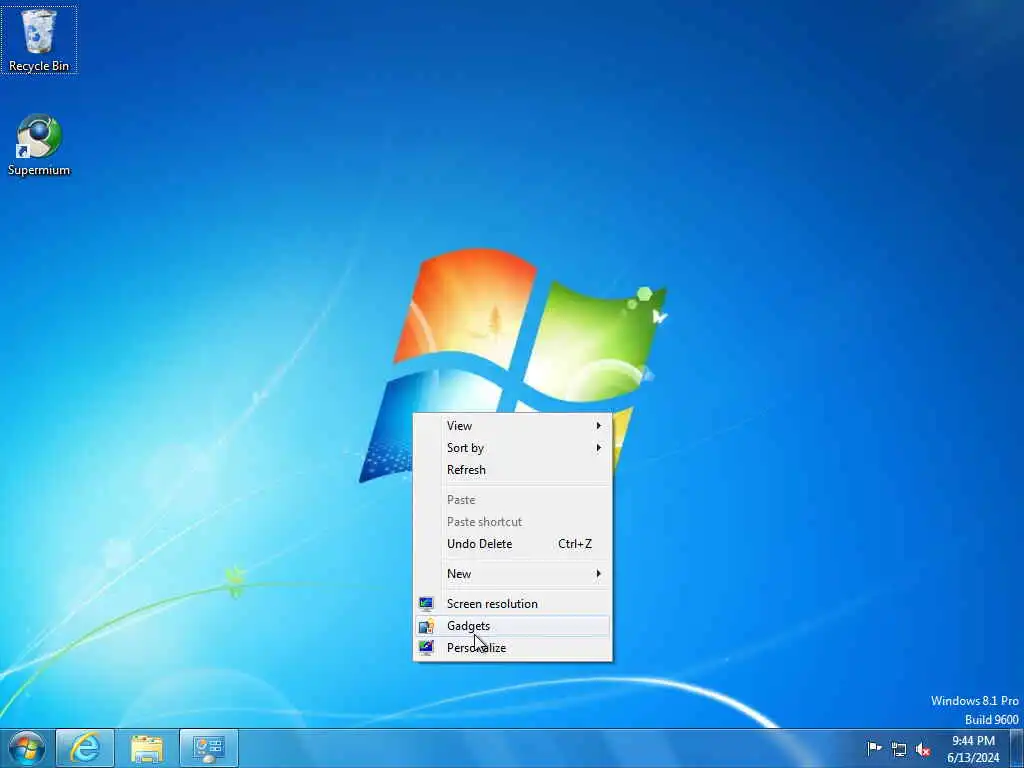Image resolution: width=1024 pixels, height=768 pixels.
Task: Click the Paste shortcut menu entry
Action: tap(513, 522)
